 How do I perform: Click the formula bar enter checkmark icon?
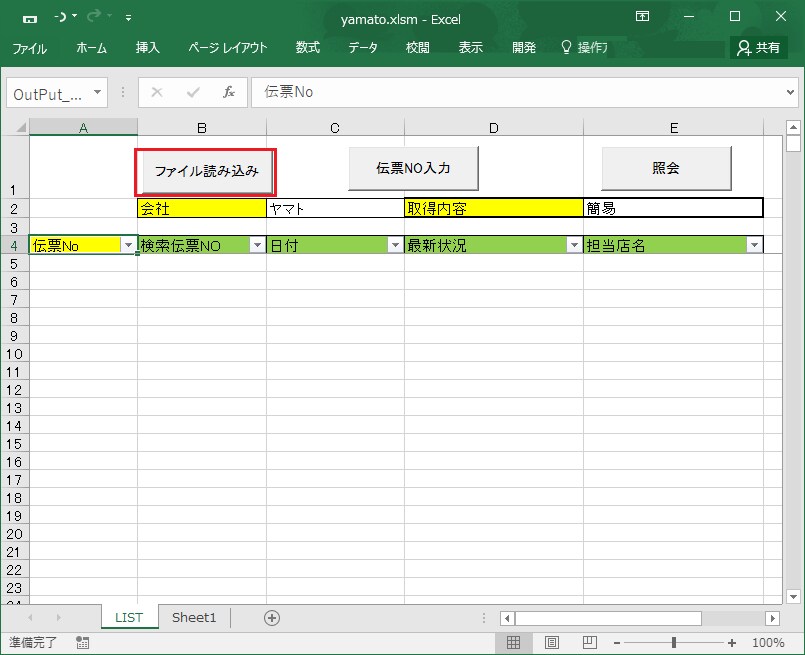pos(193,92)
